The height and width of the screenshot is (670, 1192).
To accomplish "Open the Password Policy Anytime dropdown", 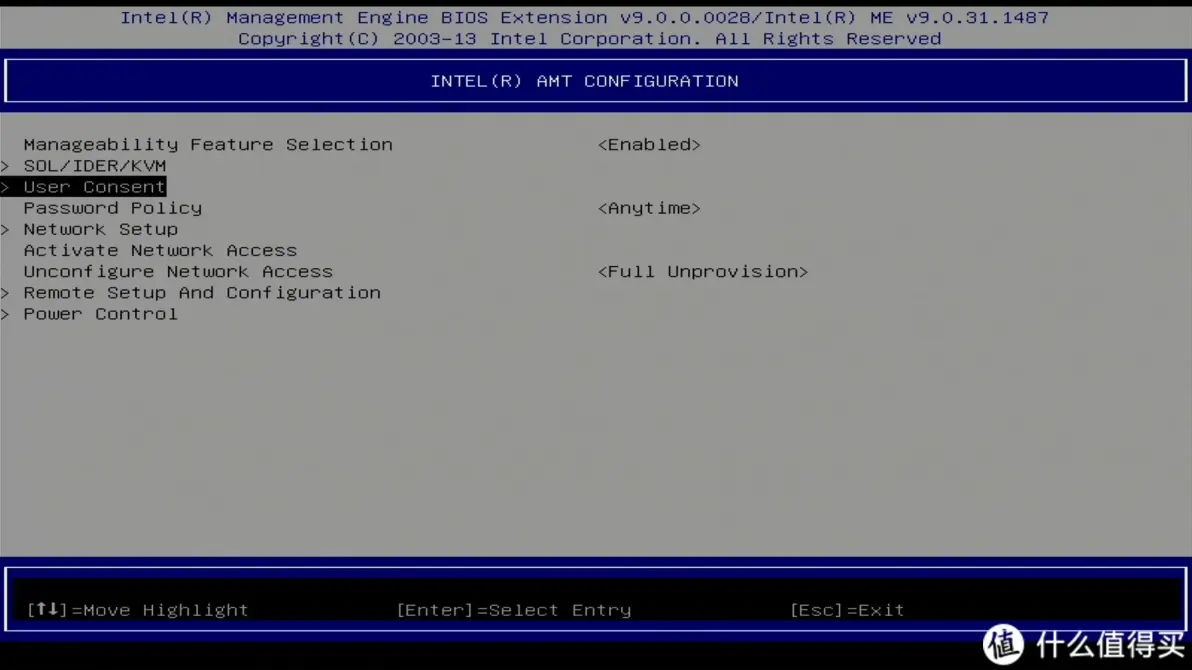I will point(649,207).
